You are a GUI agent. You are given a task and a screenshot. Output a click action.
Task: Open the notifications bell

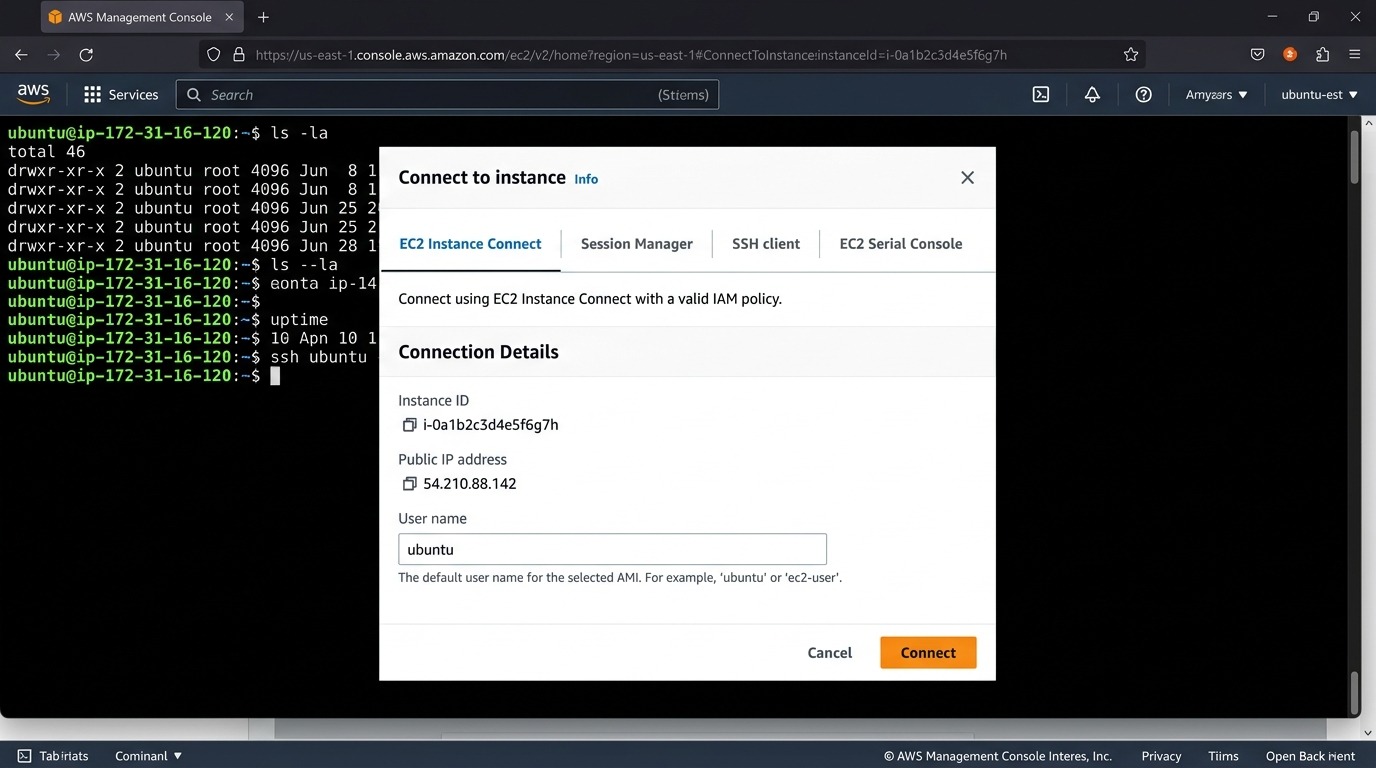(x=1092, y=94)
